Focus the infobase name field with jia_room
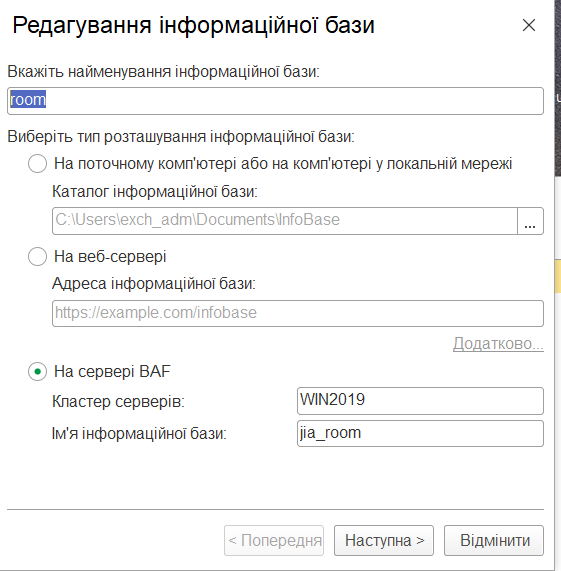 tap(420, 433)
